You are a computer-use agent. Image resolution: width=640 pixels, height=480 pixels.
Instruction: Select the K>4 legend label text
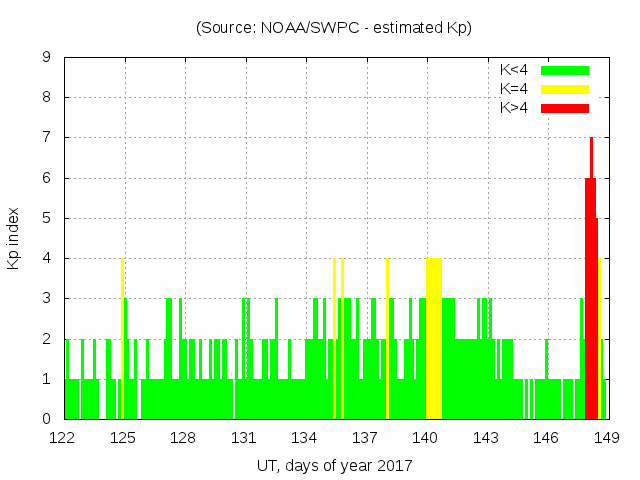(x=515, y=108)
